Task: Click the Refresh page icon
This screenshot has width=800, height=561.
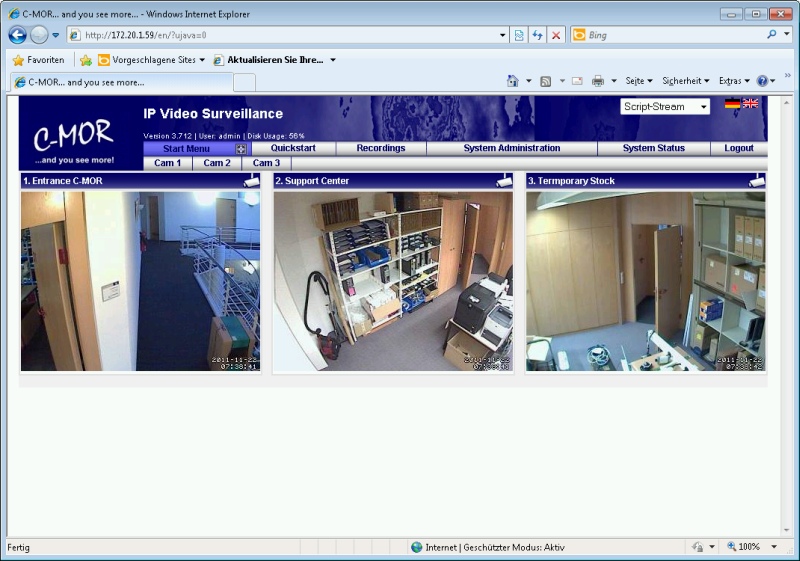Action: coord(537,35)
